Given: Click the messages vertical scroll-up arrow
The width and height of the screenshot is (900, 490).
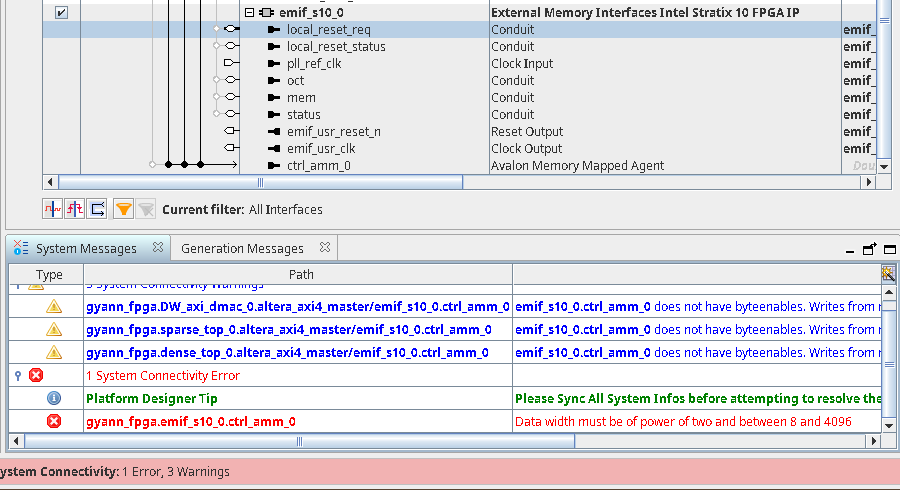Looking at the screenshot, I should tap(889, 292).
